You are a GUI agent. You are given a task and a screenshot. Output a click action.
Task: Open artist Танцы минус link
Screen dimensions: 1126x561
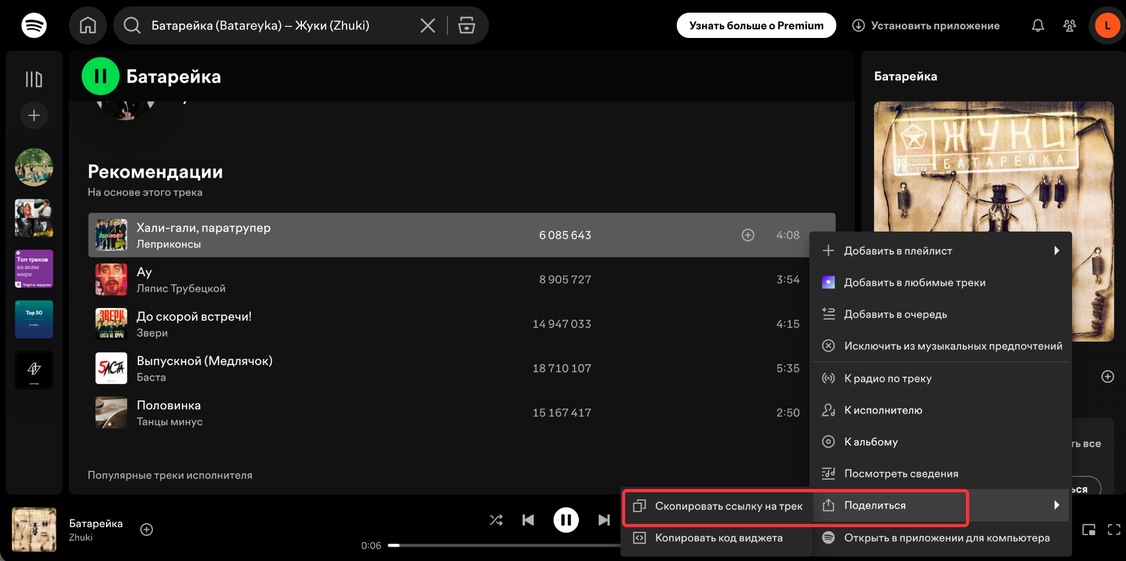pyautogui.click(x=169, y=422)
